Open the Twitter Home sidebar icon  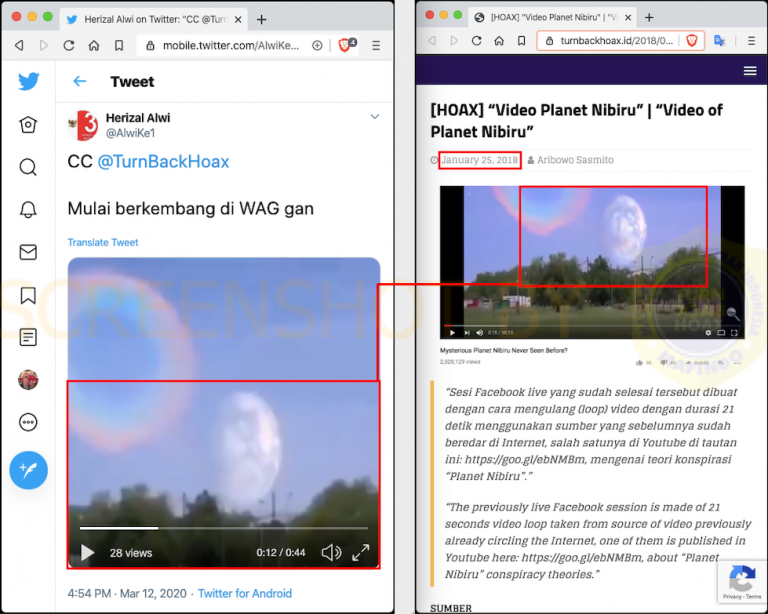28,124
